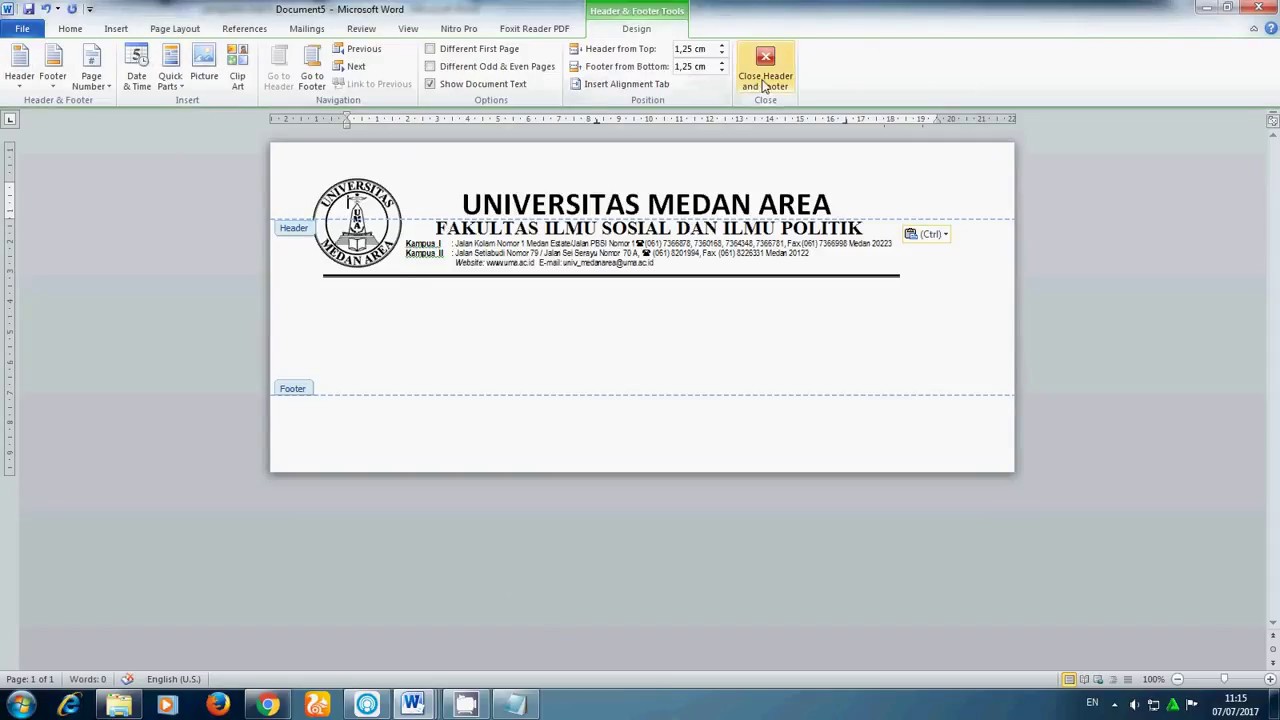Switch to Full Screen Reading view
The image size is (1280, 720).
click(1084, 680)
